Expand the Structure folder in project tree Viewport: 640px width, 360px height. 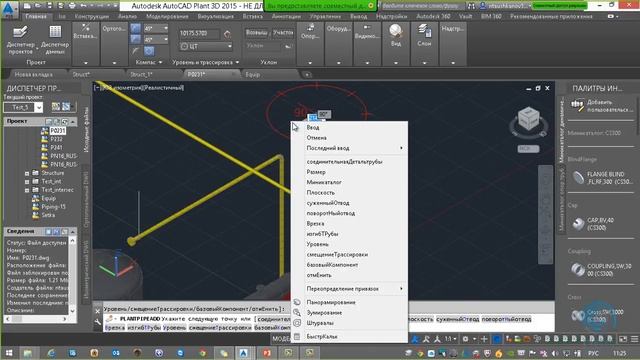click(27, 173)
